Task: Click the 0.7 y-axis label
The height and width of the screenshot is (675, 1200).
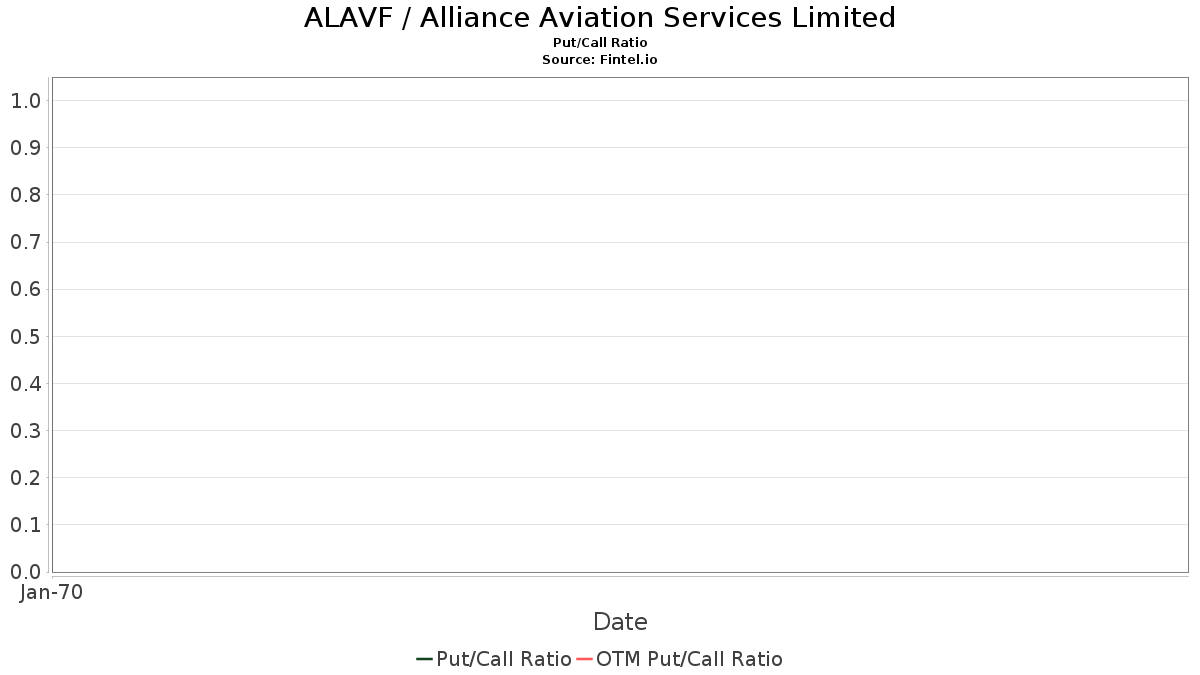Action: pyautogui.click(x=25, y=242)
